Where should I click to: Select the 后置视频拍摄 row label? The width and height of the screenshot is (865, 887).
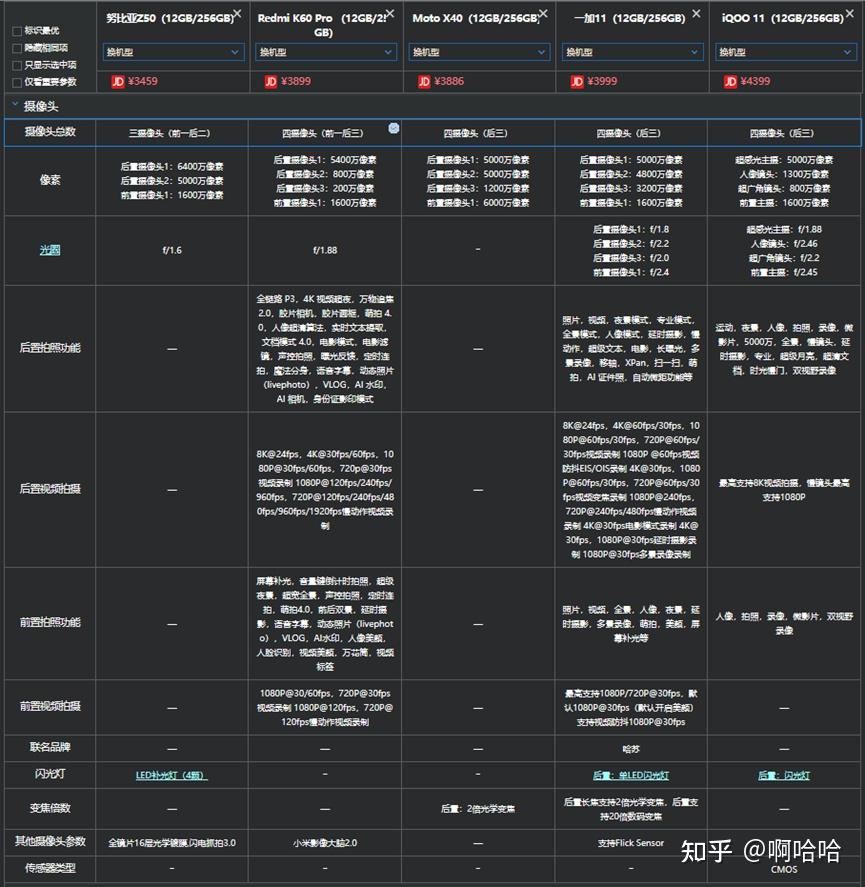tap(50, 489)
